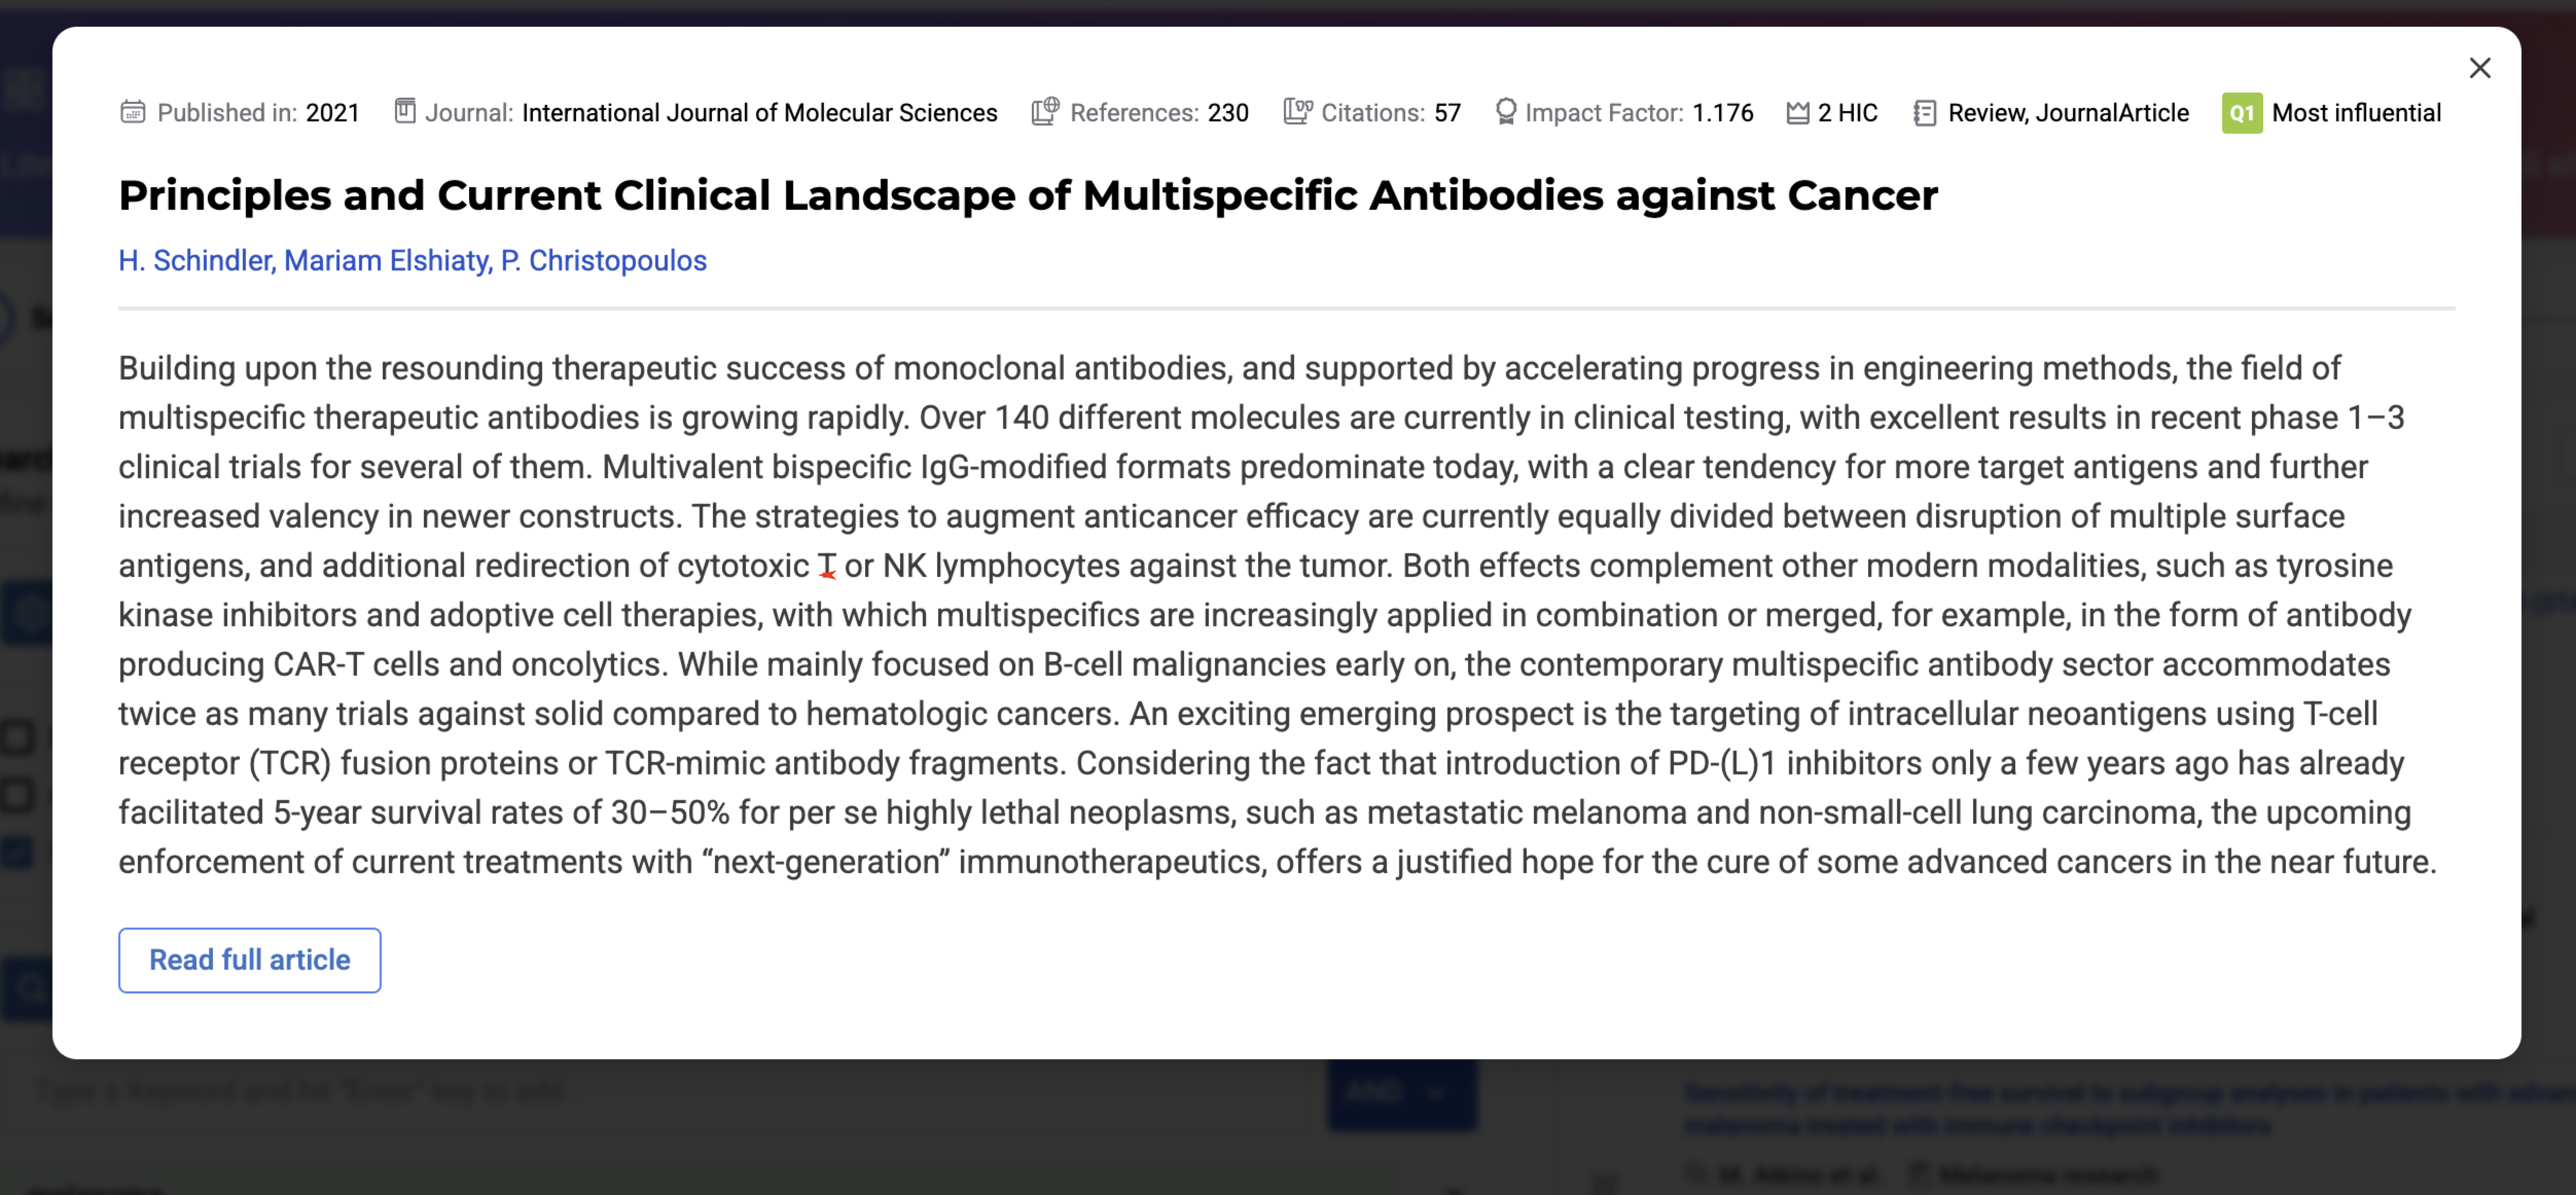Image resolution: width=2576 pixels, height=1195 pixels.
Task: Open the Read full article button
Action: pyautogui.click(x=249, y=959)
